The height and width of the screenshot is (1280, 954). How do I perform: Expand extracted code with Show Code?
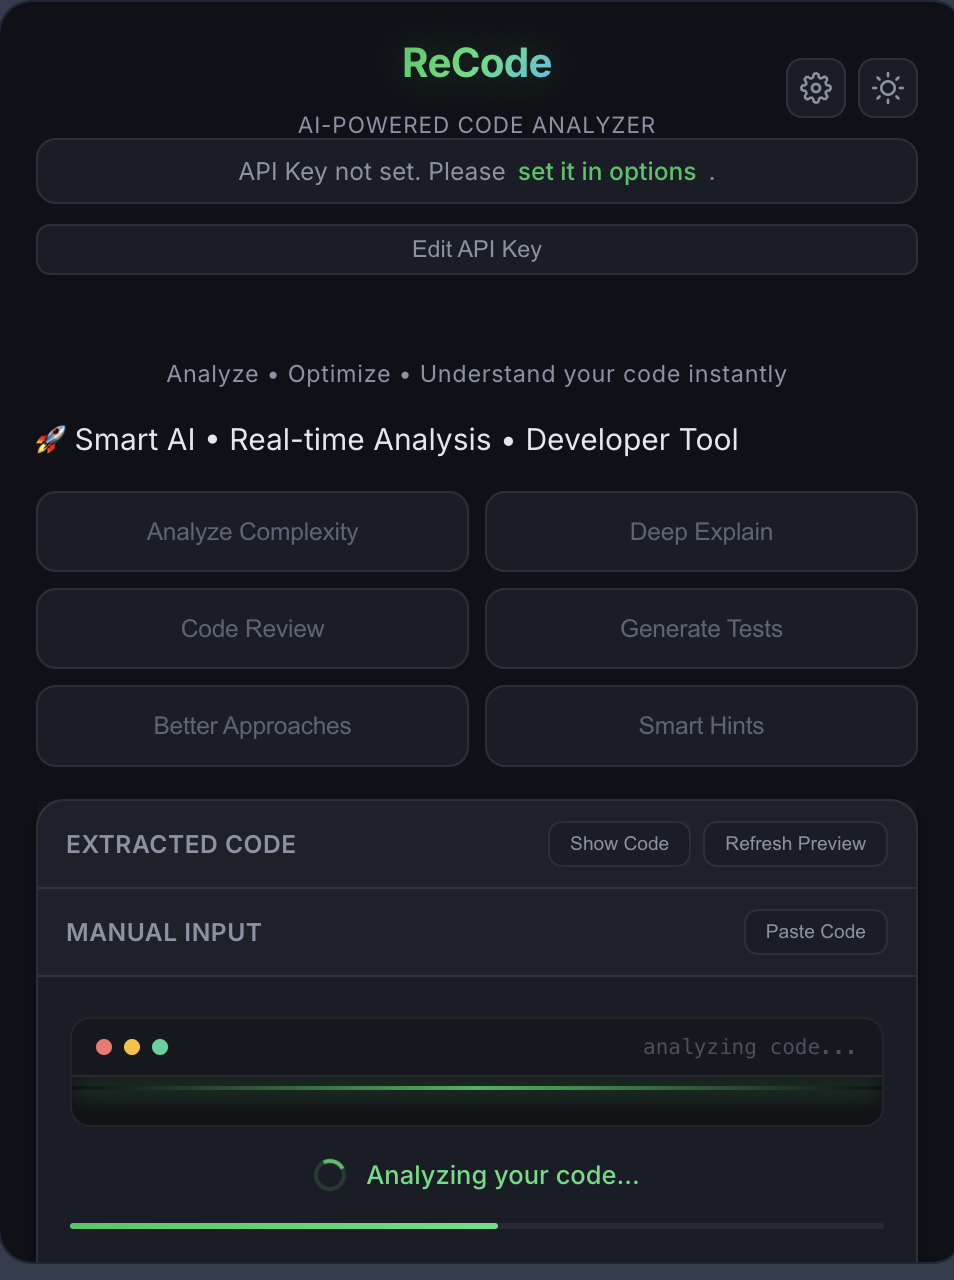point(619,844)
